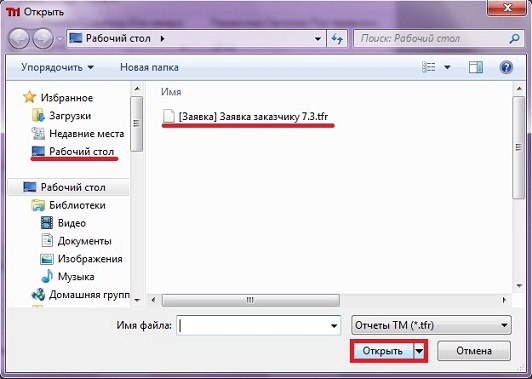
Task: Click the horizontal scrollbar right arrow
Action: click(x=505, y=300)
